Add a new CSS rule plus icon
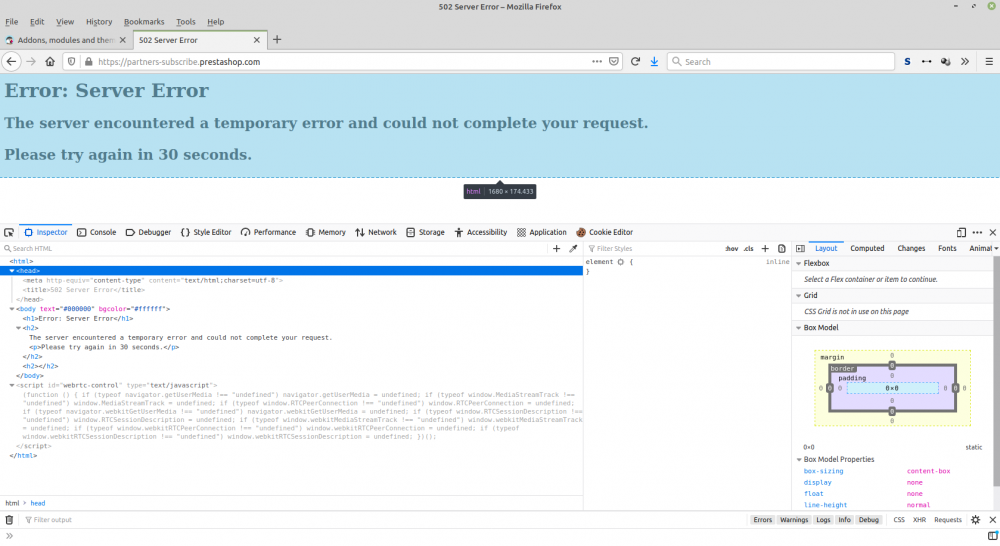Screen dimensions: 1000x546 click(x=765, y=249)
